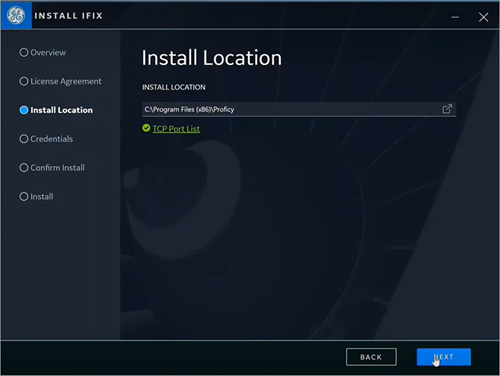Screen dimensions: 500x376
Task: Go to Confirm Install step label
Action: click(57, 168)
